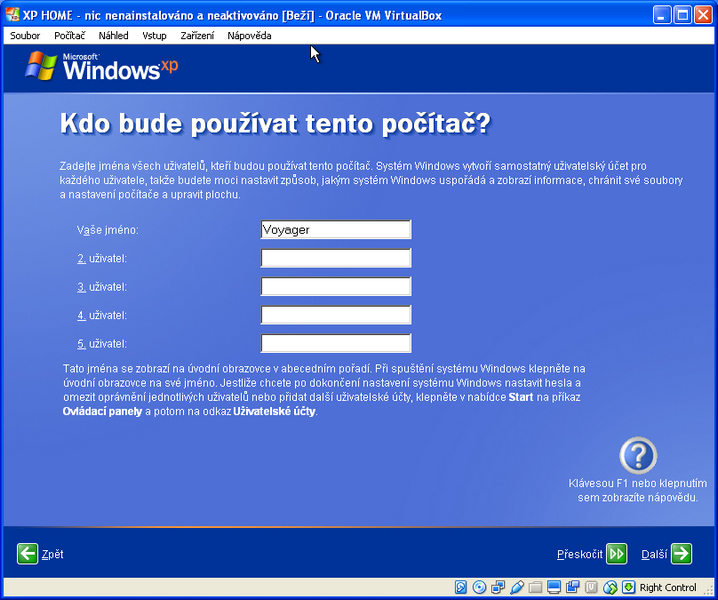Click the network adapter status icon
The image size is (718, 600).
click(x=498, y=587)
